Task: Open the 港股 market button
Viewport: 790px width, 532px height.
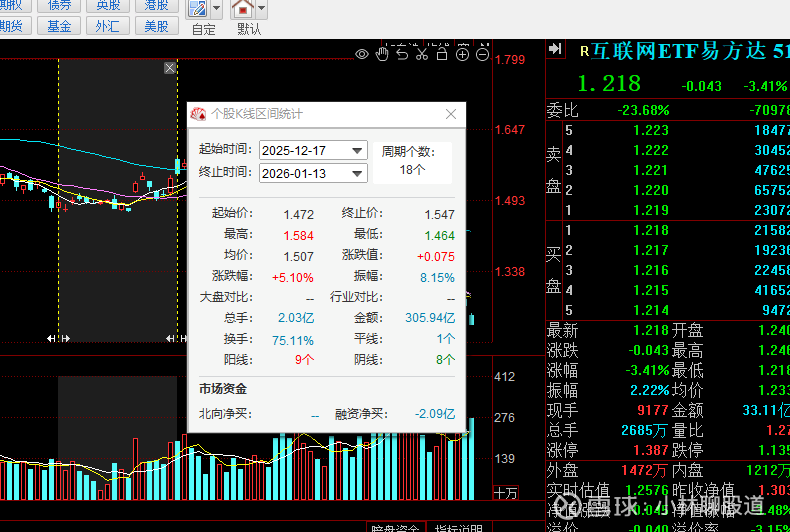Action: pos(156,6)
